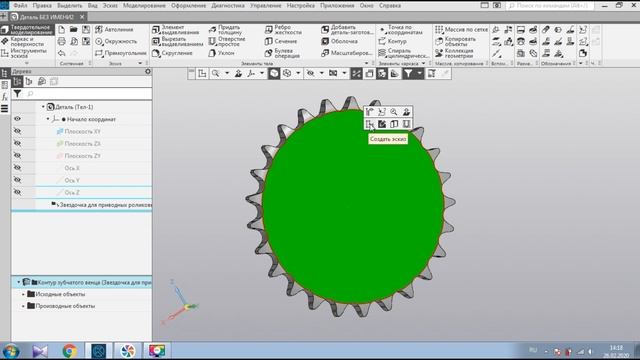Screen dimensions: 640x360
Task: Click the open file folder icon
Action: (x=73, y=29)
